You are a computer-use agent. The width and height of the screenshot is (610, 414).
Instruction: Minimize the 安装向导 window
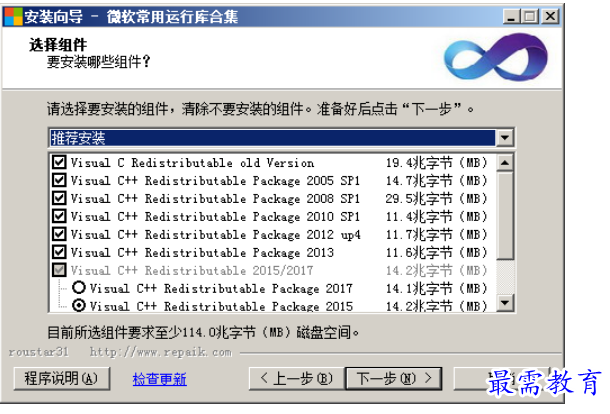tap(511, 16)
